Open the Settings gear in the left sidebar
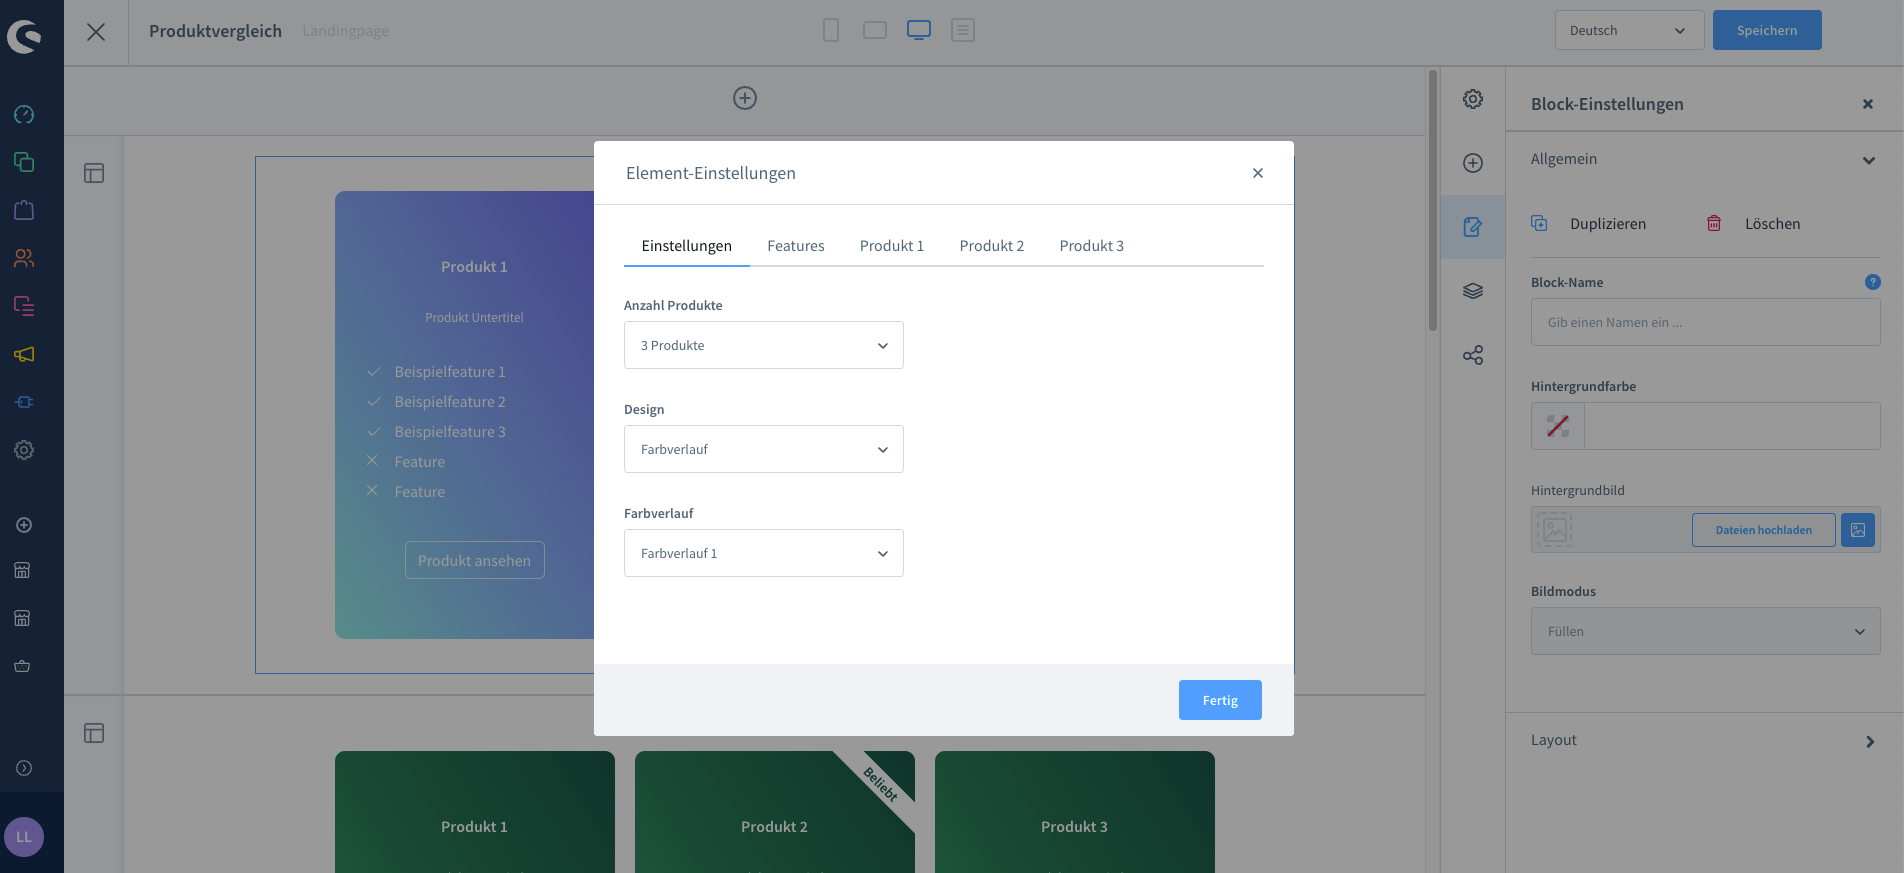This screenshot has width=1904, height=873. tap(24, 450)
